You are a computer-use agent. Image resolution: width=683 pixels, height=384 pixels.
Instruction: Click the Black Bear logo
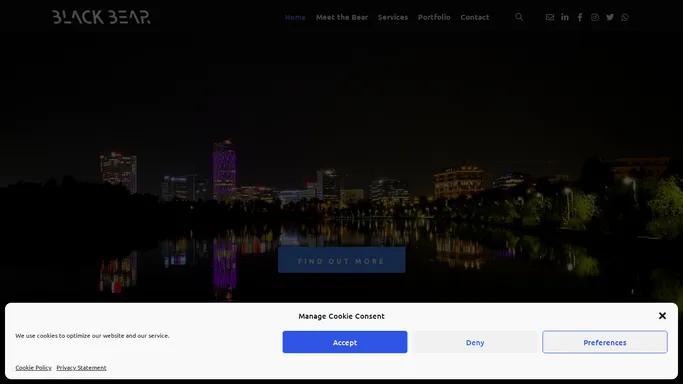101,17
